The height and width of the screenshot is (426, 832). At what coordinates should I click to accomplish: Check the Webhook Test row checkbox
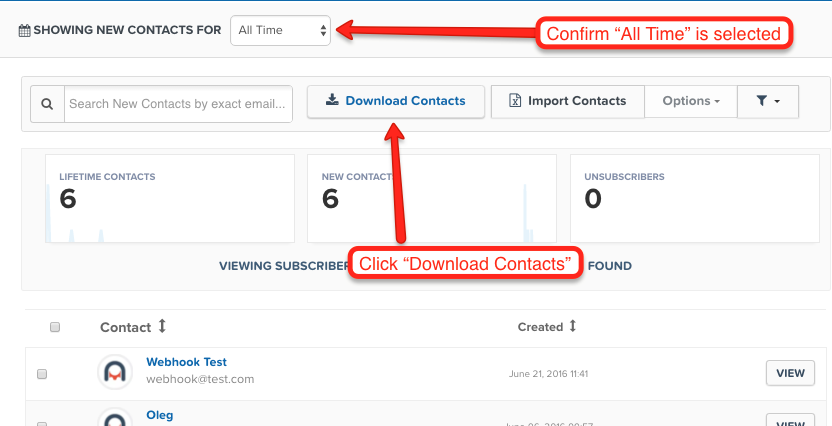(x=42, y=374)
